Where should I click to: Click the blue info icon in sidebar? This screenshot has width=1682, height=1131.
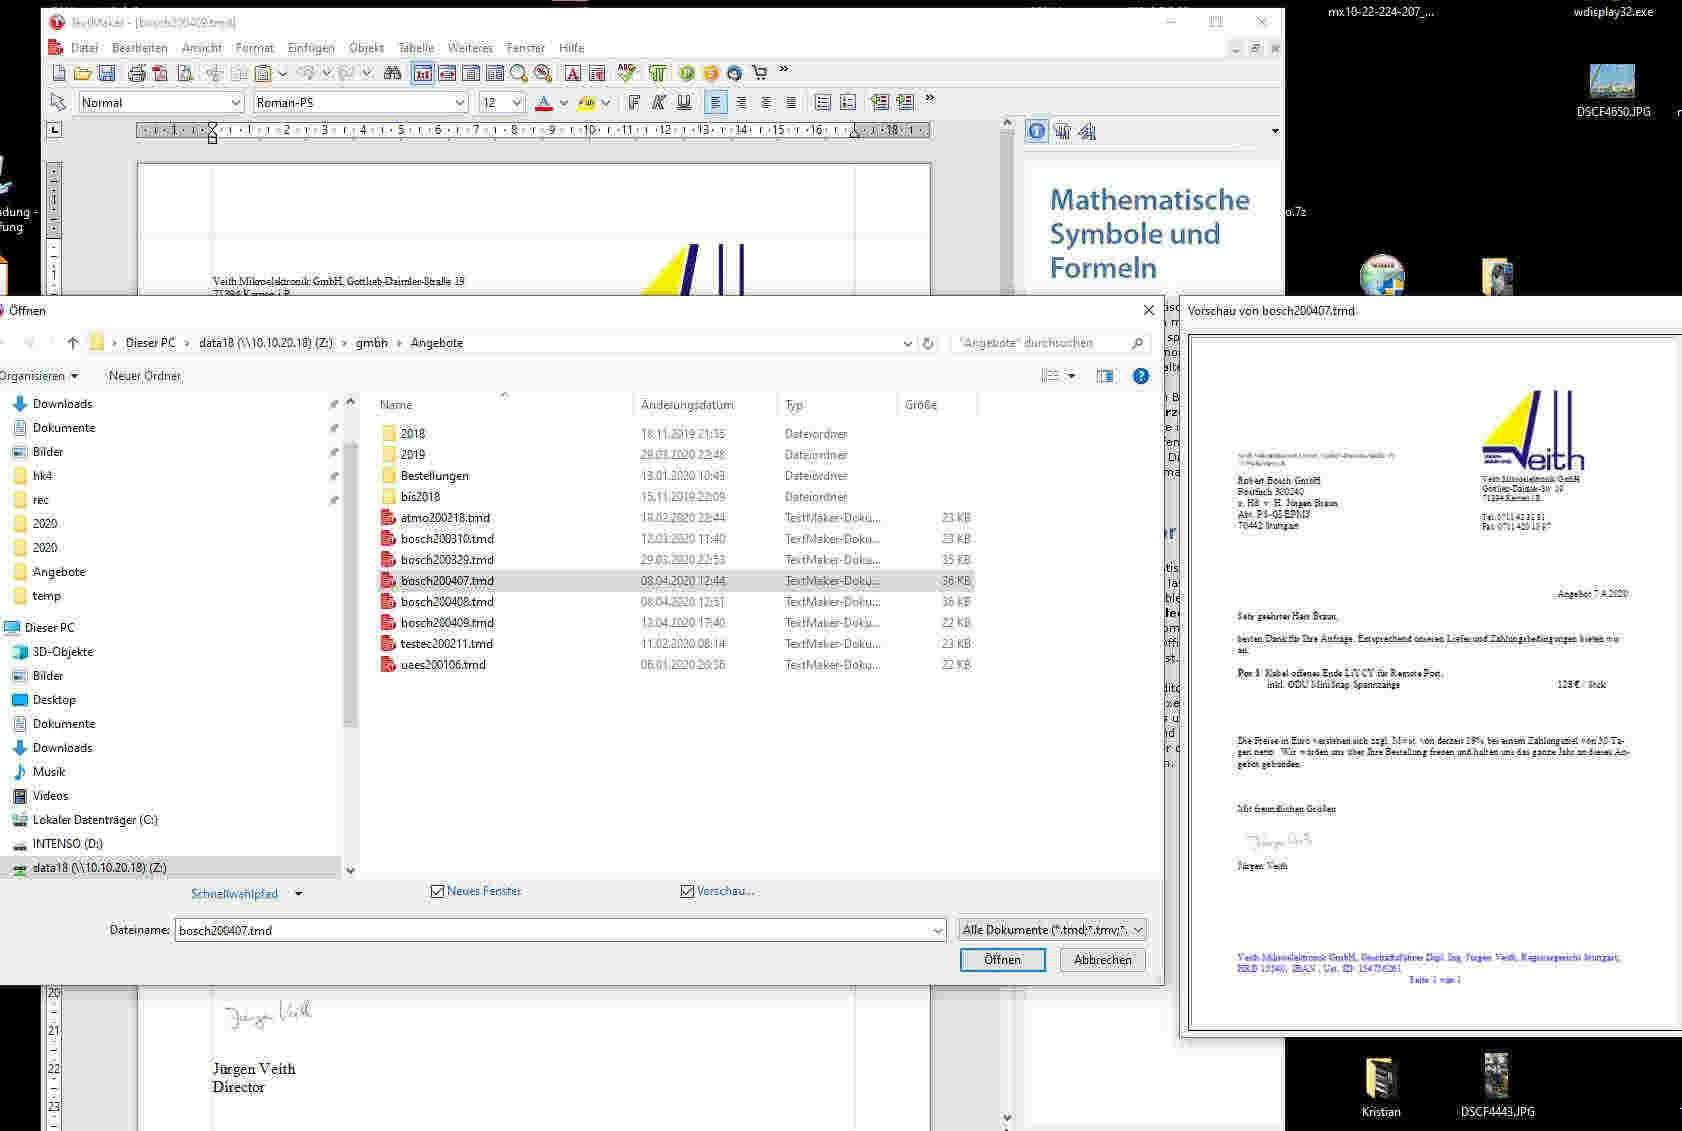pos(1037,131)
